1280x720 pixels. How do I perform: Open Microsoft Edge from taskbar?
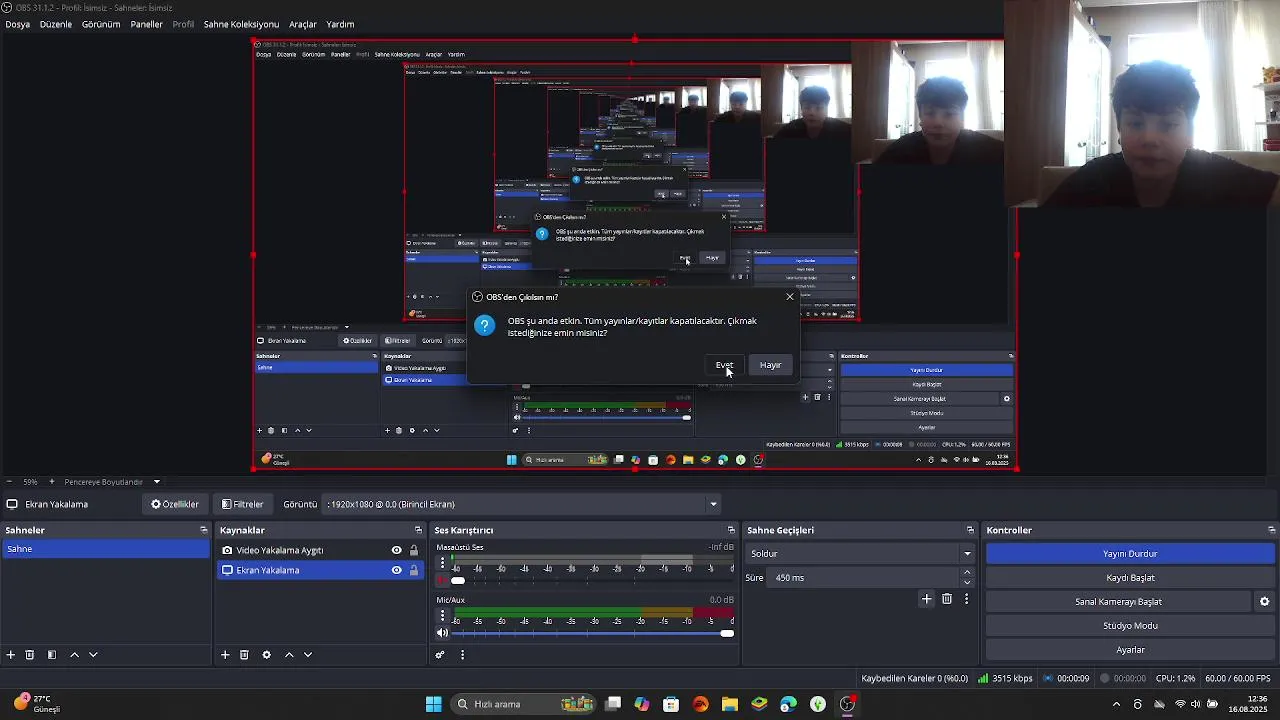point(788,704)
